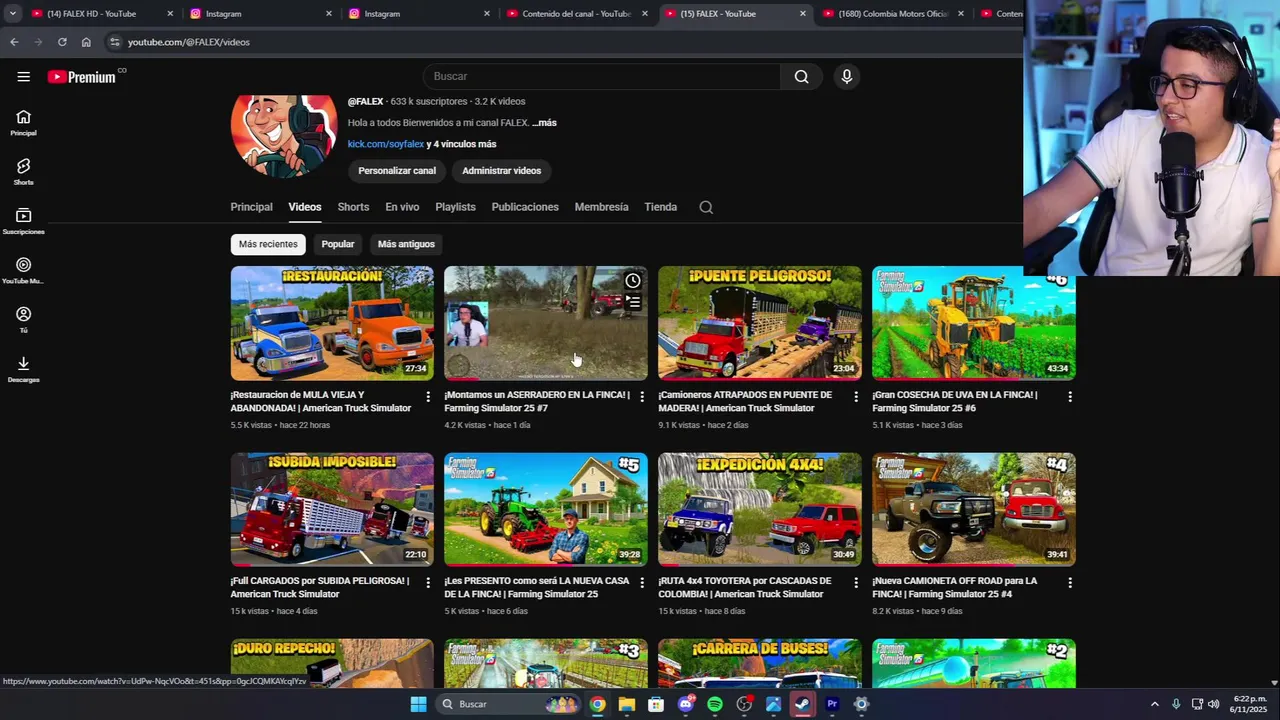
Task: Click the YouTube Buscar search field
Action: (x=602, y=76)
